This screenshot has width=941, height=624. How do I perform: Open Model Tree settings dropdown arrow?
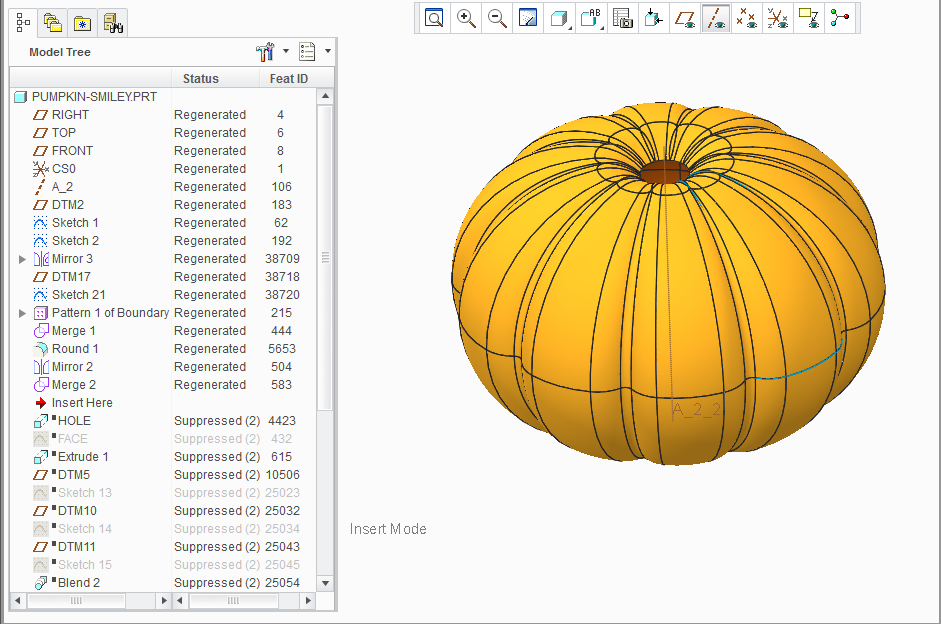click(x=286, y=52)
